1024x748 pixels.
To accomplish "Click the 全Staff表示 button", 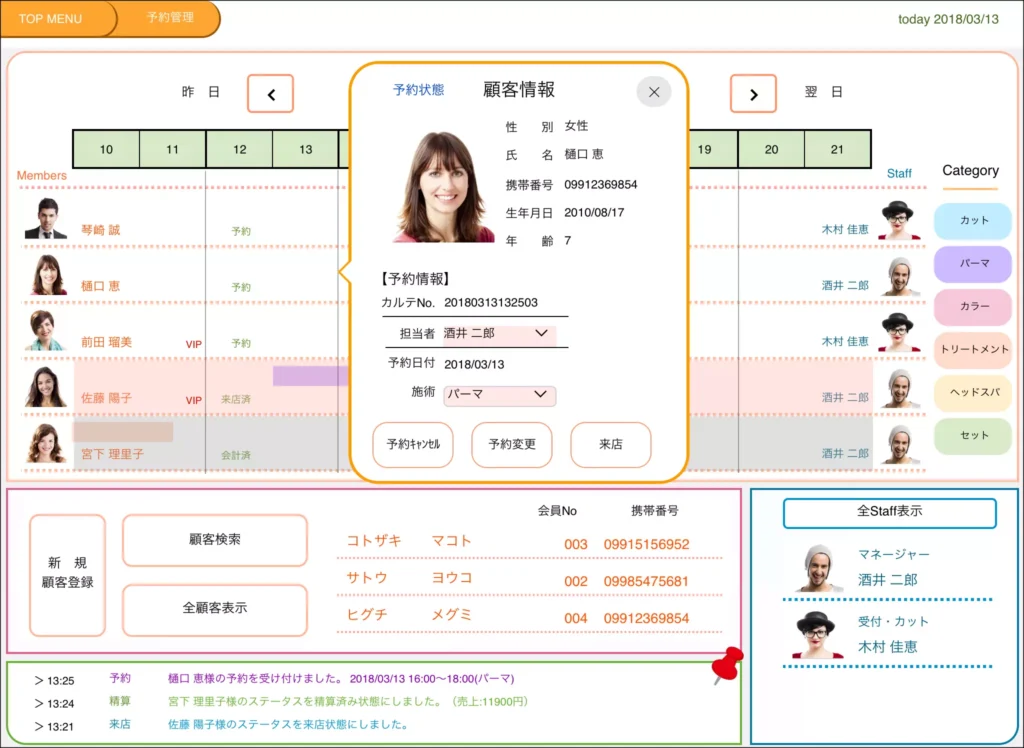I will coord(889,512).
